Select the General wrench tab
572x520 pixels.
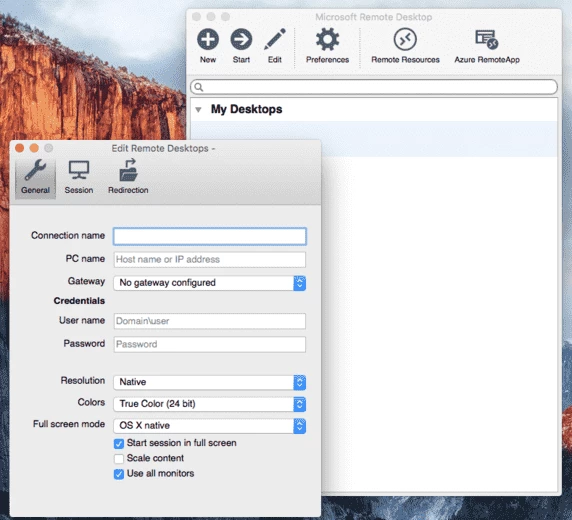(x=35, y=178)
